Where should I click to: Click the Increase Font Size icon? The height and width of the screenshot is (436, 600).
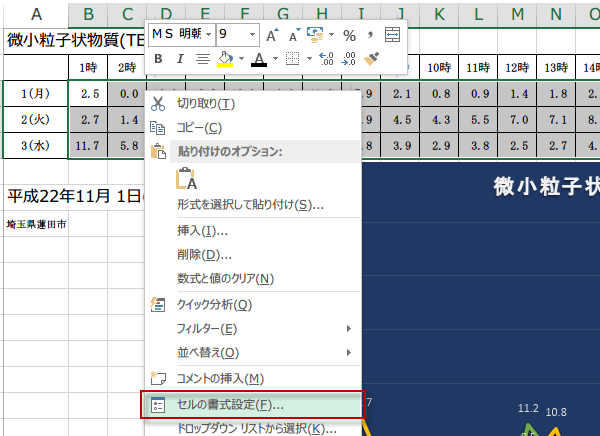272,35
